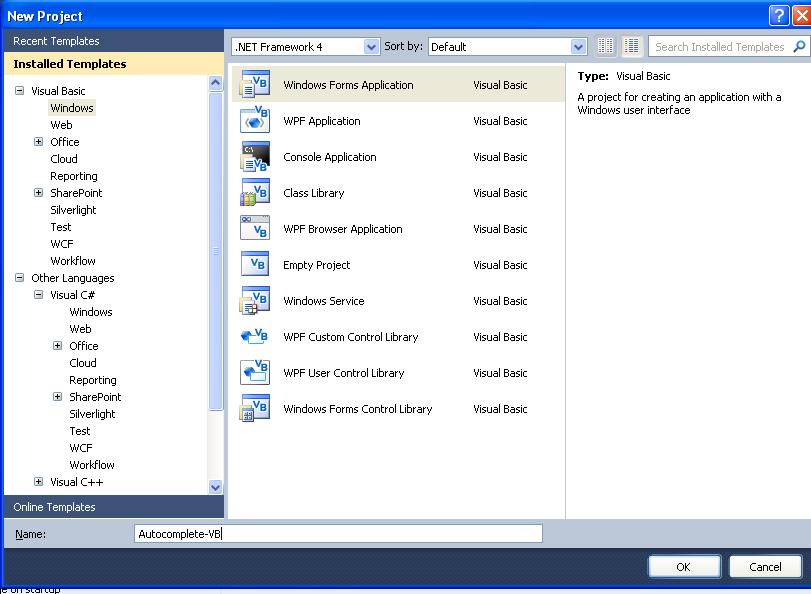Viewport: 811px width, 594px height.
Task: Open the Recent Templates section
Action: pos(114,41)
